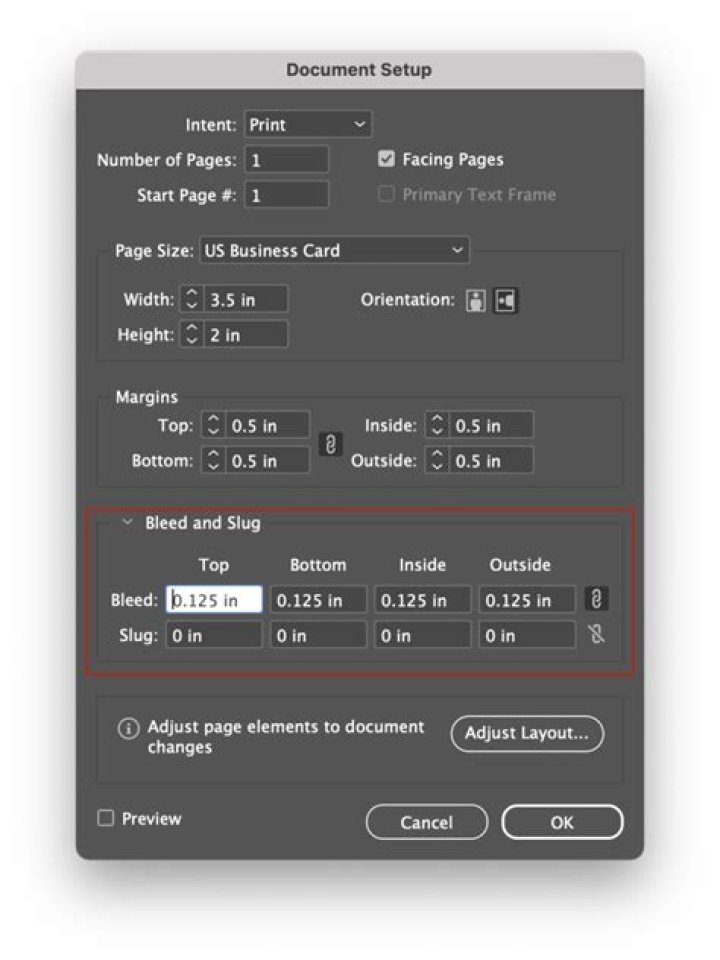Select portrait orientation icon
Screen dimensions: 720x960
click(x=476, y=300)
